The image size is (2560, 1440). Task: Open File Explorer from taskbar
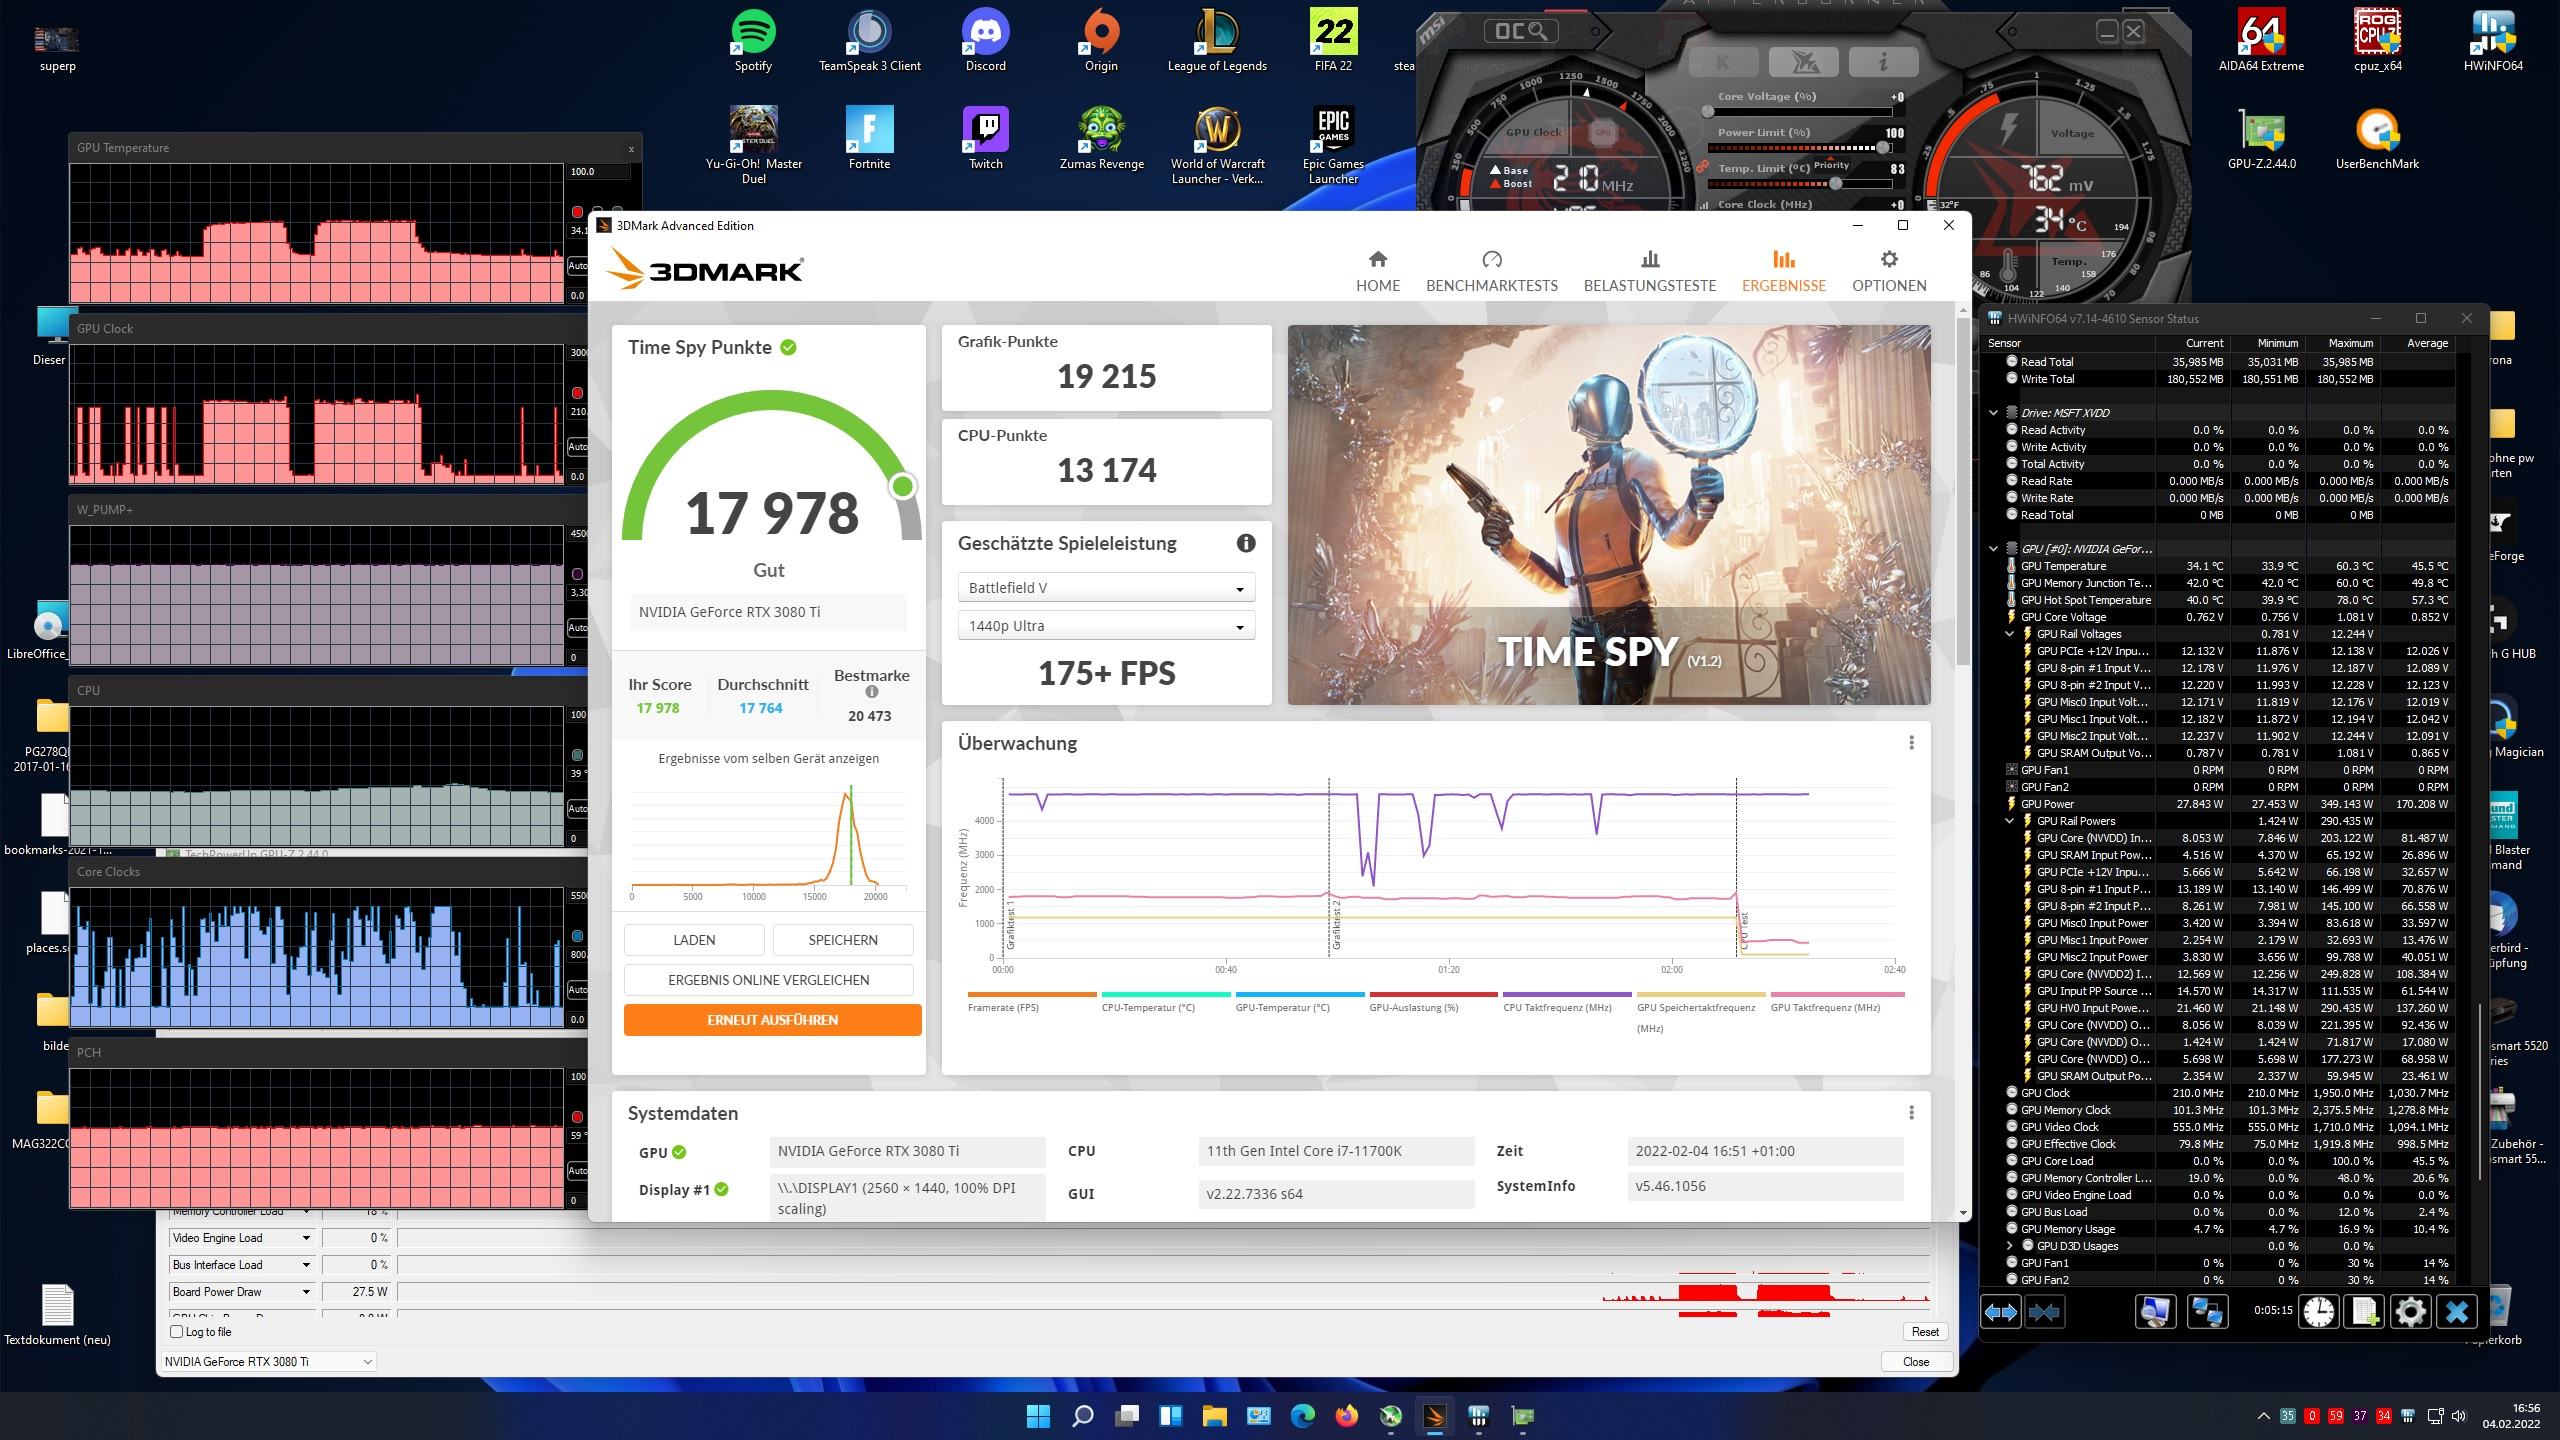1214,1416
